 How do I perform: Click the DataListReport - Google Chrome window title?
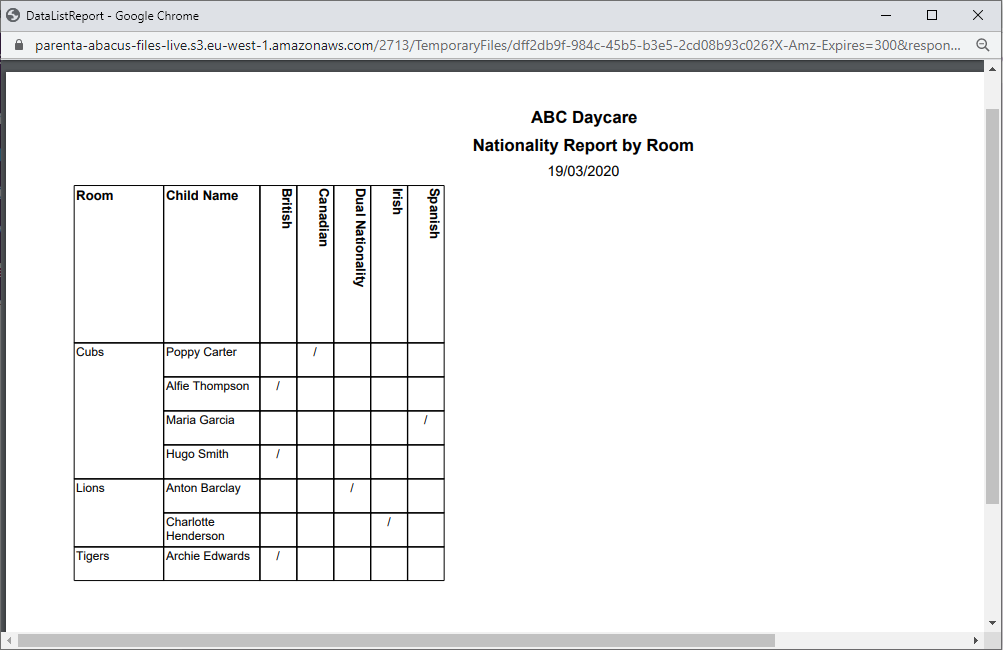[113, 15]
